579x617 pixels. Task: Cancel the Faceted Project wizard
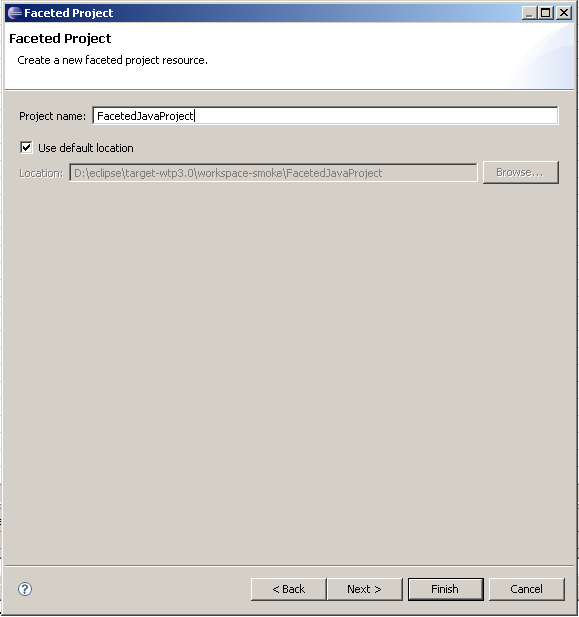(526, 589)
